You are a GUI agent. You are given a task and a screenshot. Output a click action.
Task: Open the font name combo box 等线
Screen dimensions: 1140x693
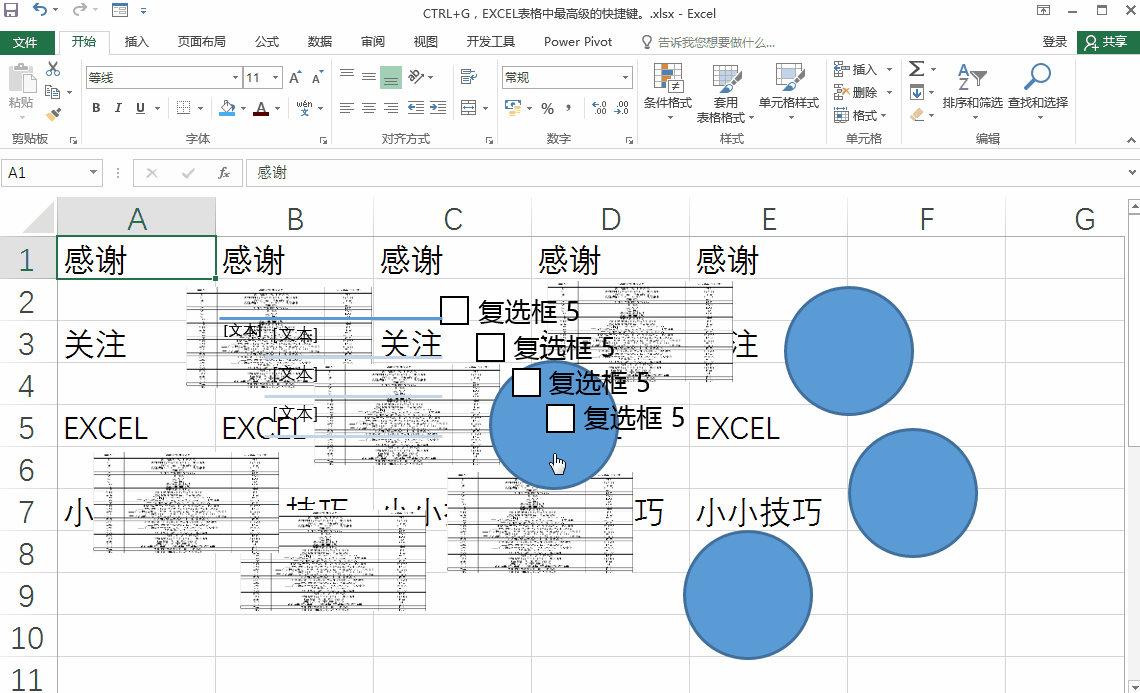[164, 77]
